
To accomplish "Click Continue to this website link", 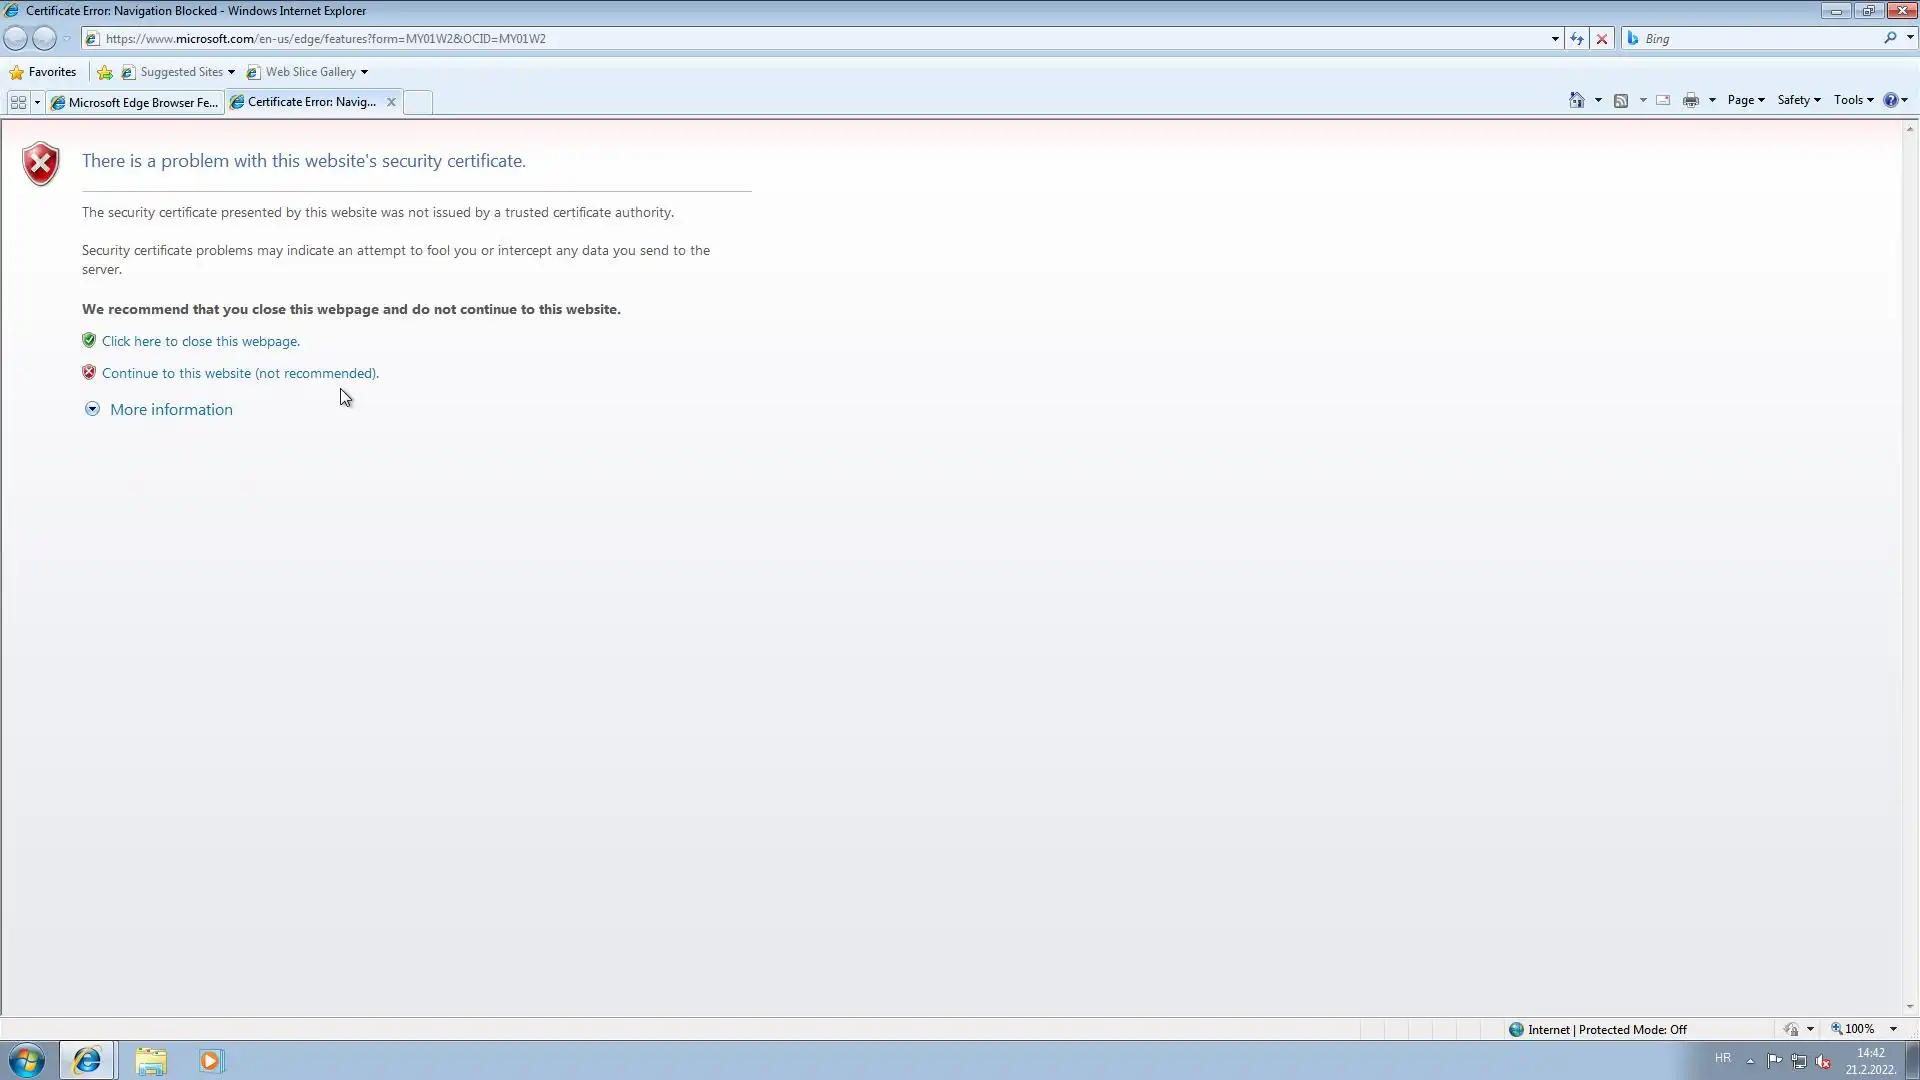I will tap(240, 373).
